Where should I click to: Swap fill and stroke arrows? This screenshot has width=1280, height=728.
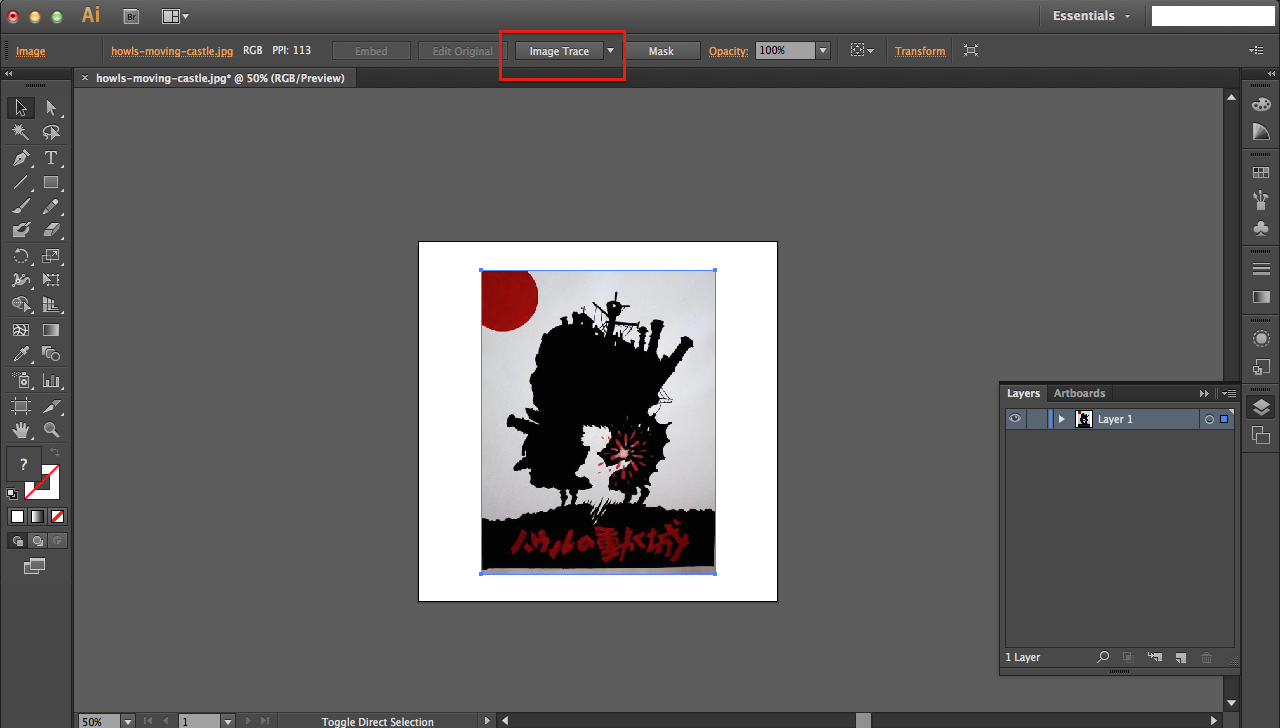[x=56, y=453]
